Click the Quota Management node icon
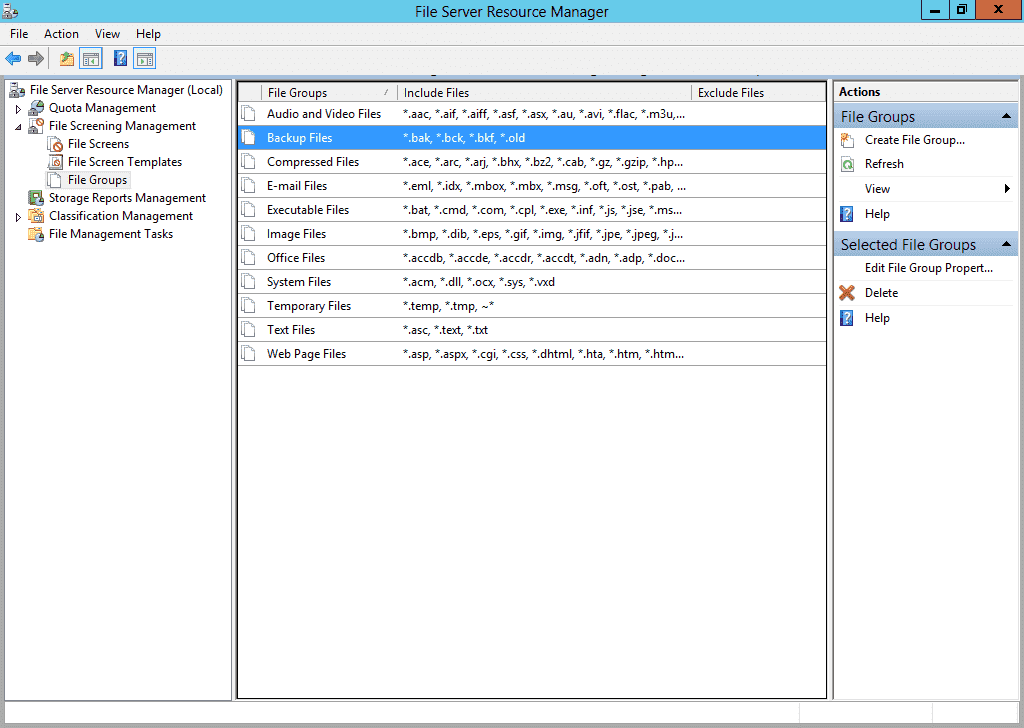Screen dimensions: 1024x728 [x=36, y=108]
